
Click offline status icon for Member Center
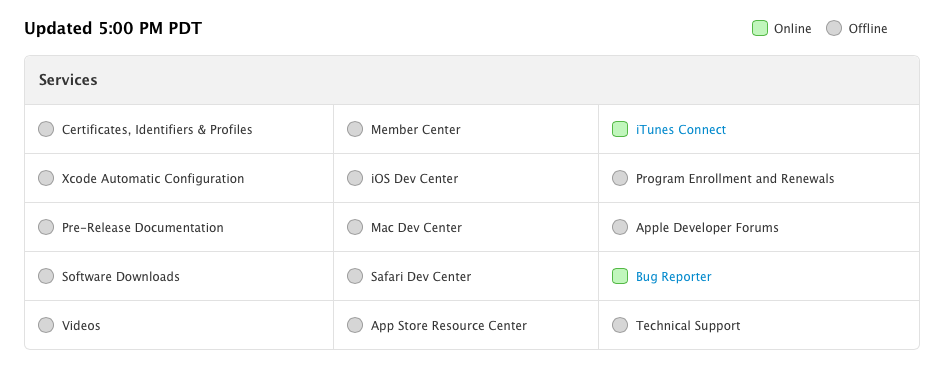pyautogui.click(x=355, y=129)
